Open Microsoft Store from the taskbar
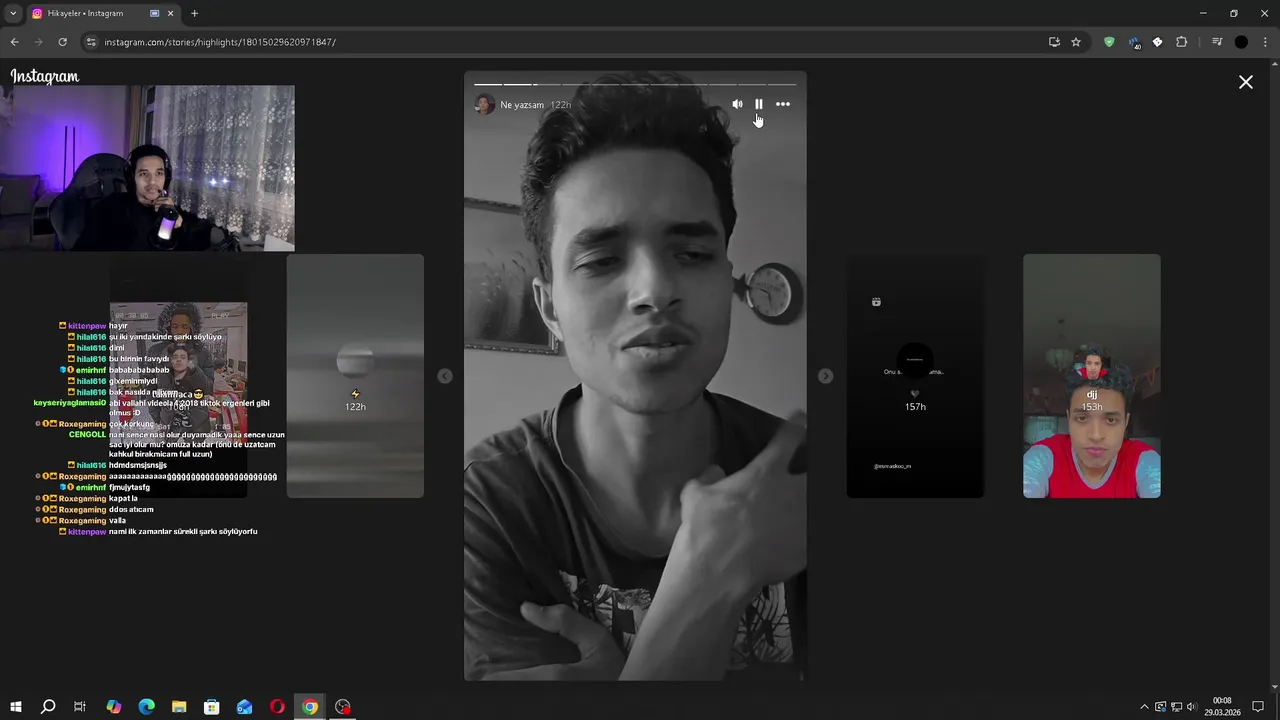1280x720 pixels. (212, 707)
